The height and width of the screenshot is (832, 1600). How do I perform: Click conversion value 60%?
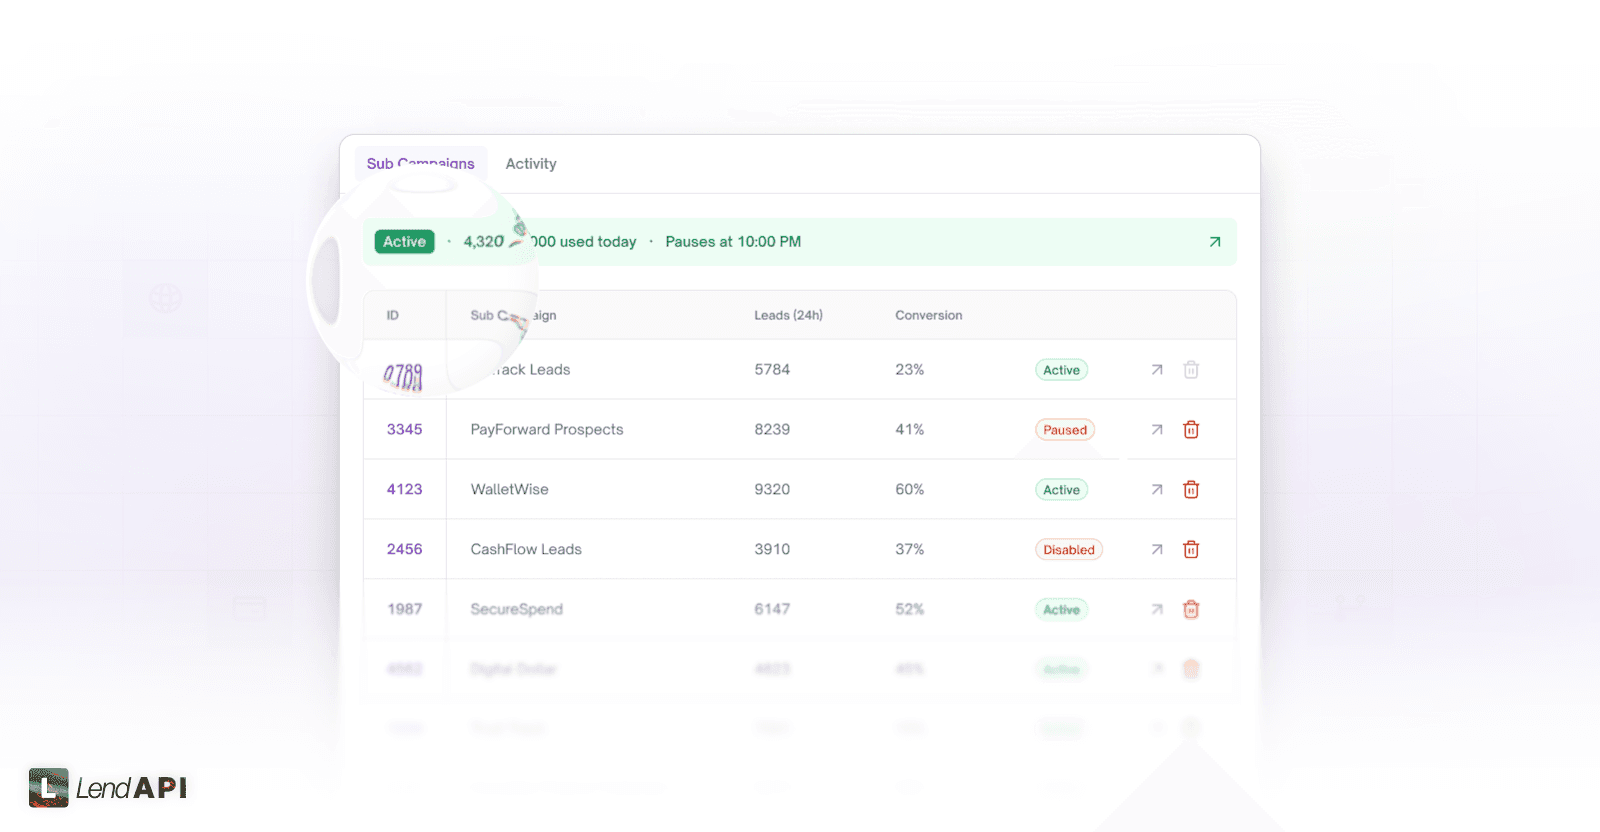[909, 490]
